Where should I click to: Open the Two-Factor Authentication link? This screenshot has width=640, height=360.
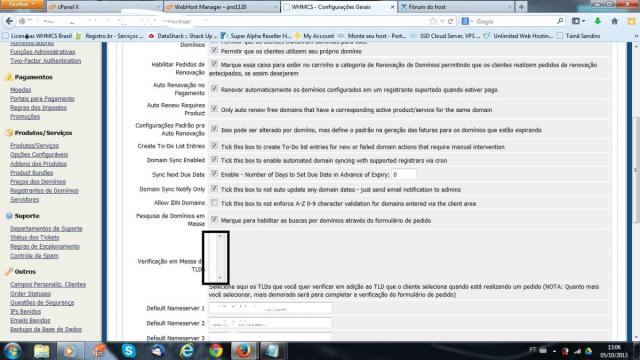coord(46,61)
